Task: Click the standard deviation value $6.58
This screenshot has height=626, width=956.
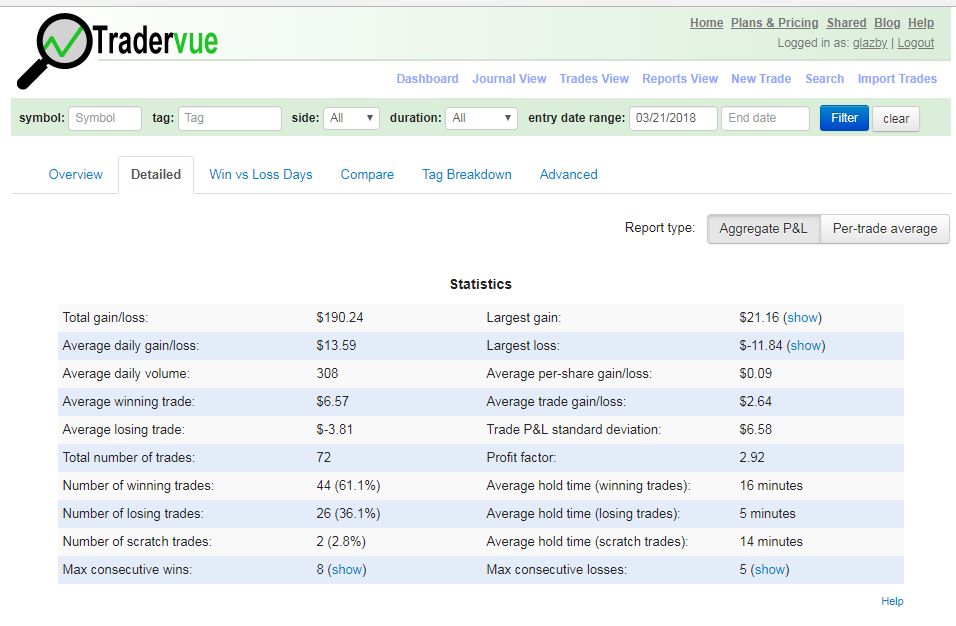Action: point(755,430)
